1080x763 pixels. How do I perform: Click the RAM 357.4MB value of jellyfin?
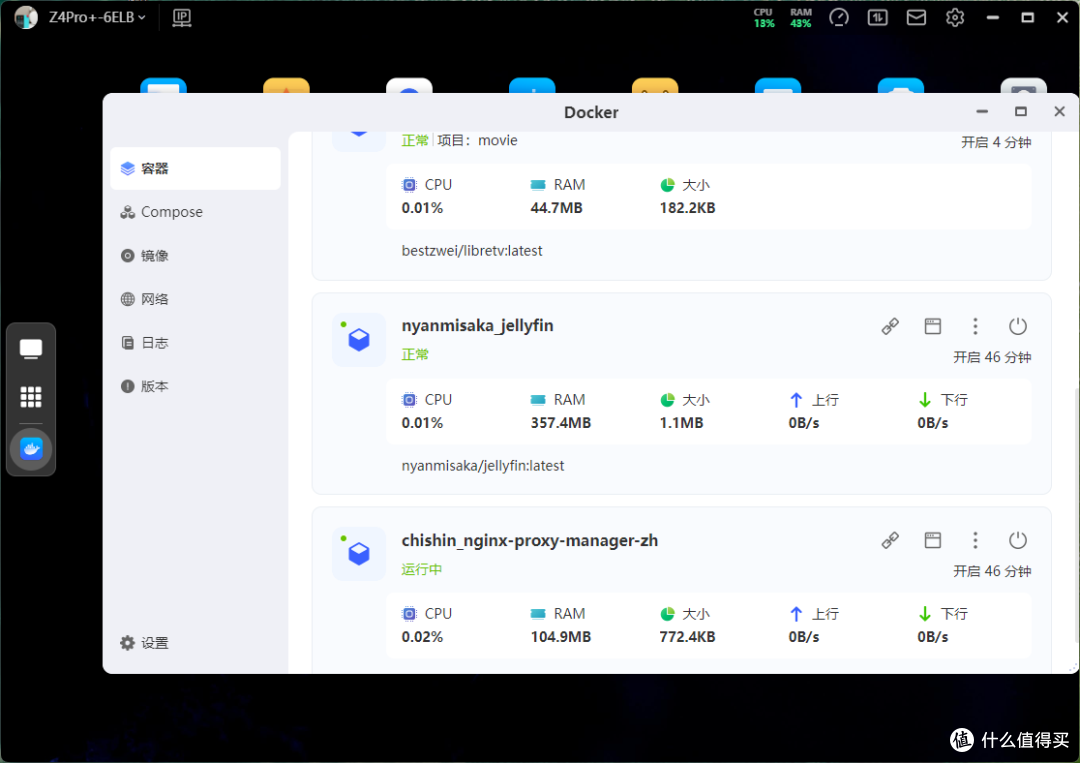tap(561, 423)
